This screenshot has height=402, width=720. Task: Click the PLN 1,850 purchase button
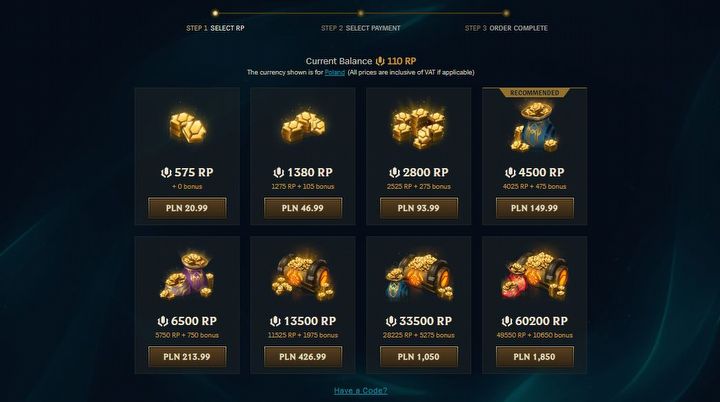pos(534,357)
